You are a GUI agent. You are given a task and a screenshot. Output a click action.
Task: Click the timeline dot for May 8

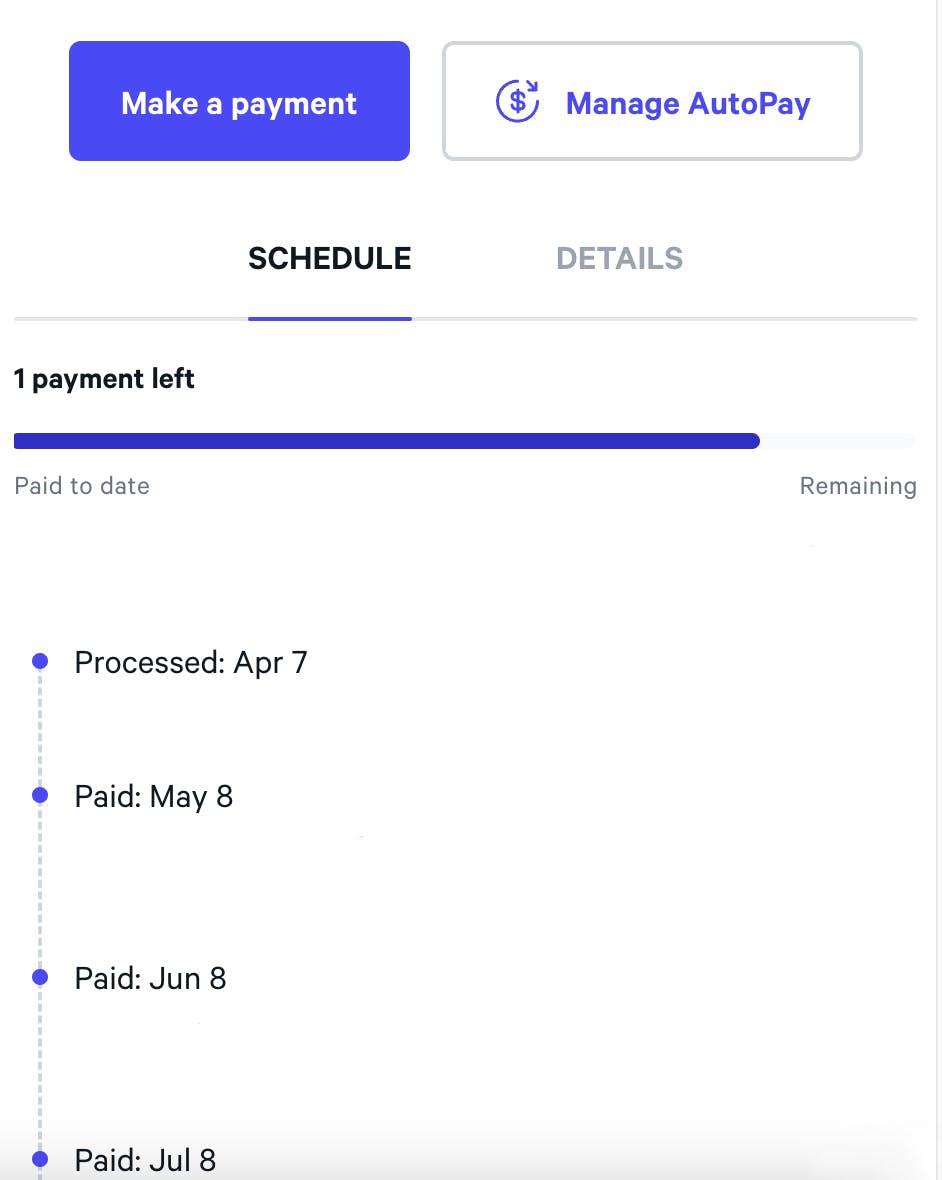point(40,795)
